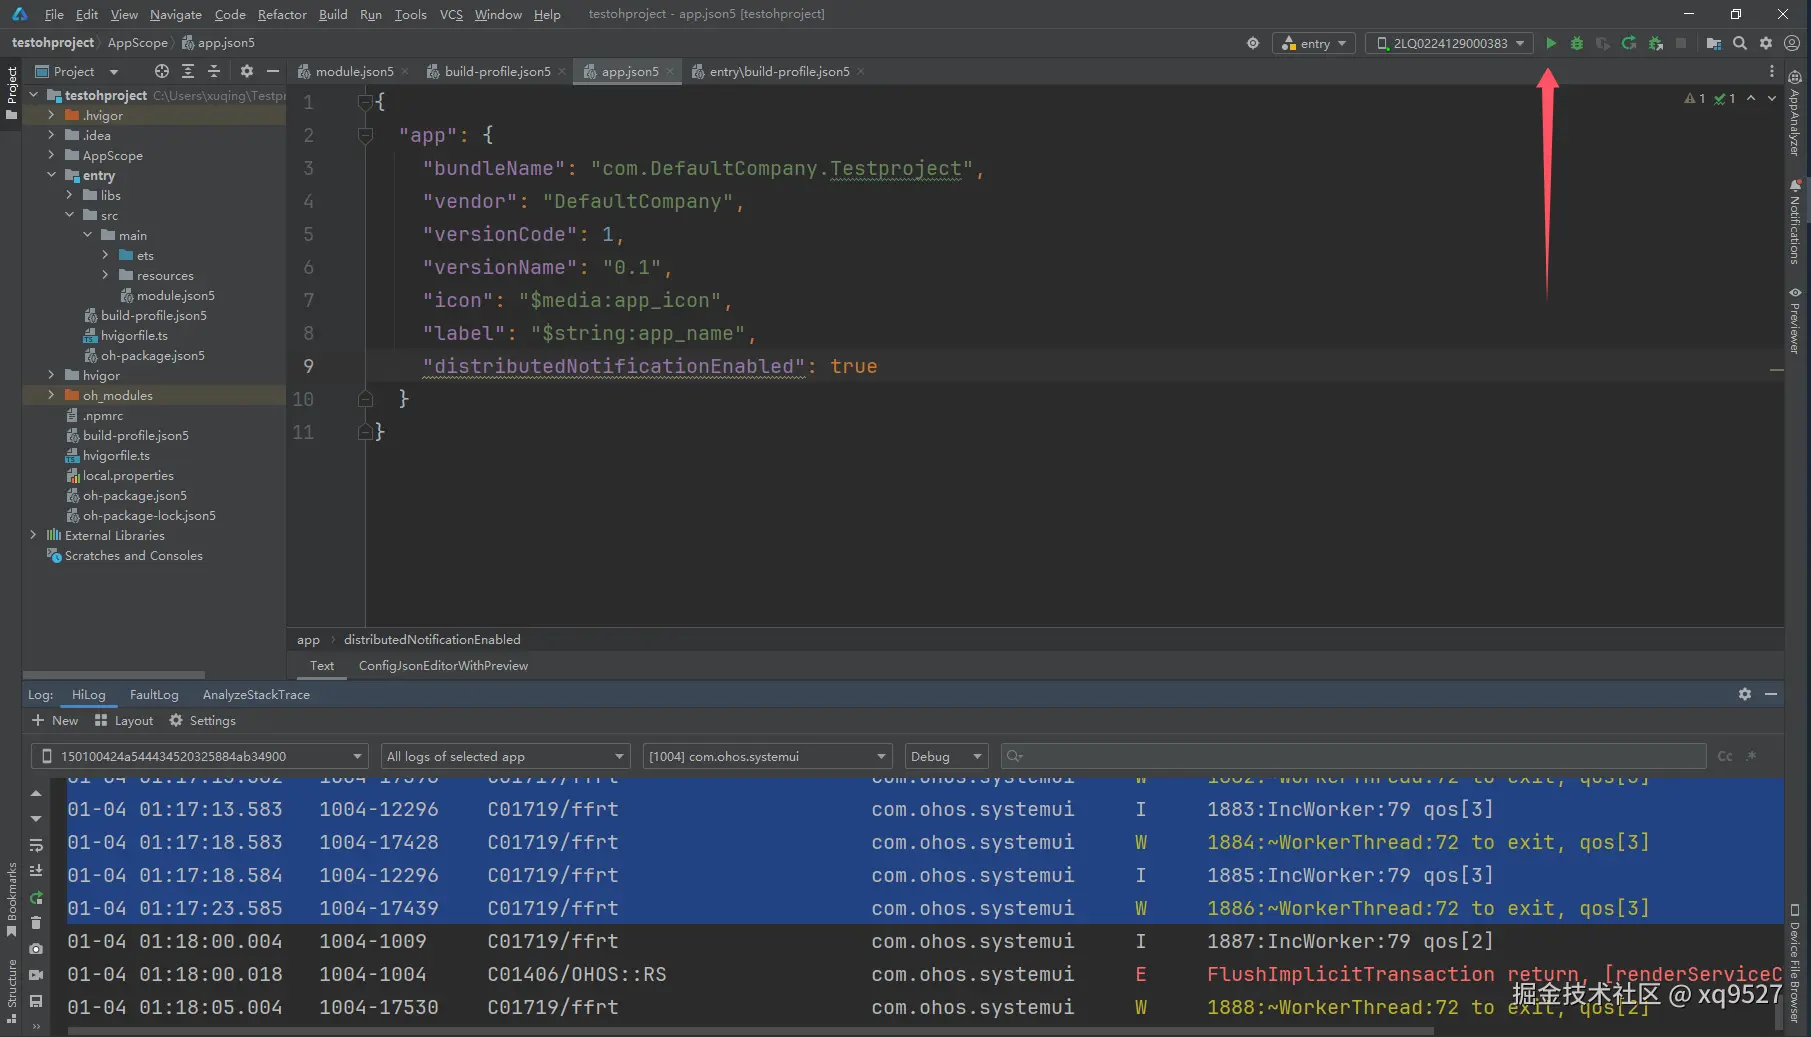Open the Debug log level dropdown
Screen dimensions: 1811x1037
(945, 756)
